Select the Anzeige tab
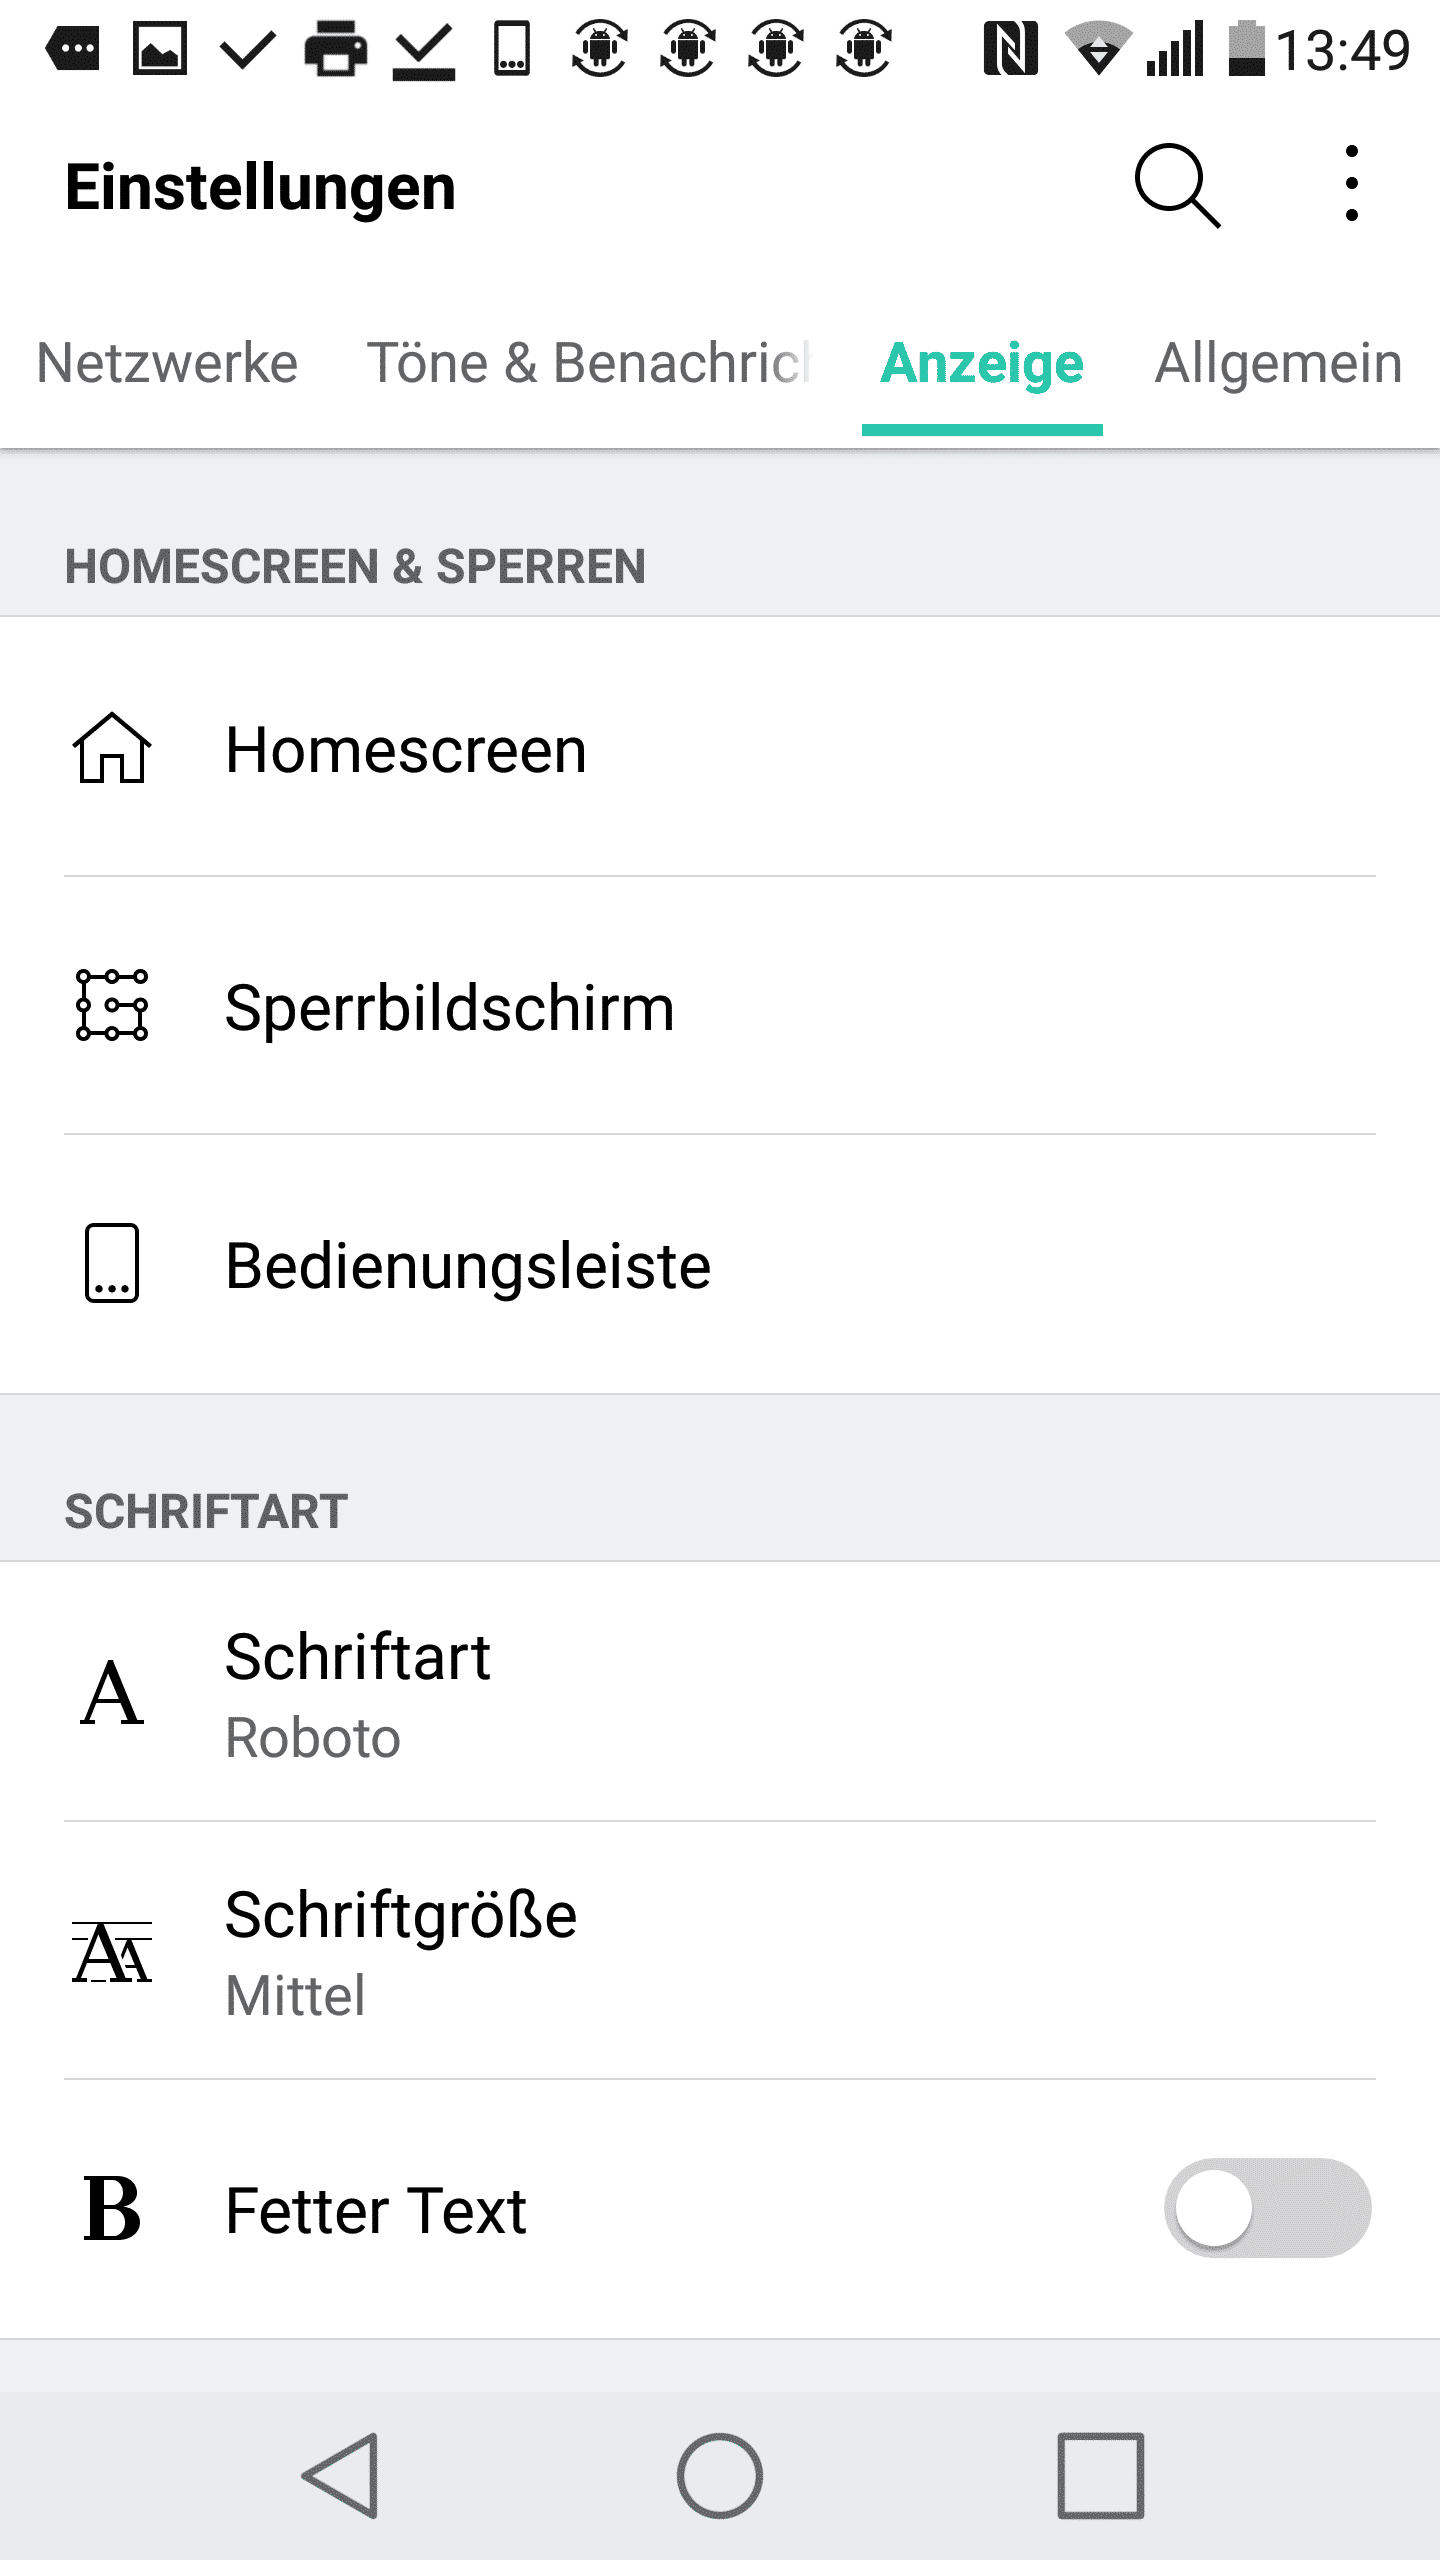 982,363
